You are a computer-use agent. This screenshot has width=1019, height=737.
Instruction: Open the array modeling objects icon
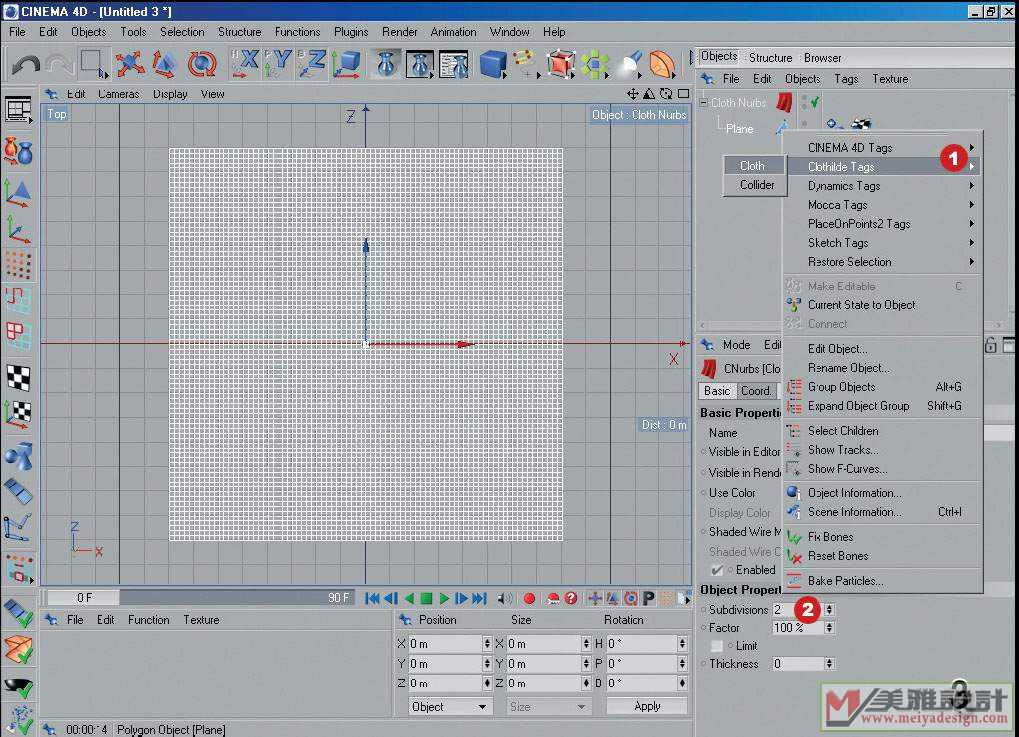point(594,64)
